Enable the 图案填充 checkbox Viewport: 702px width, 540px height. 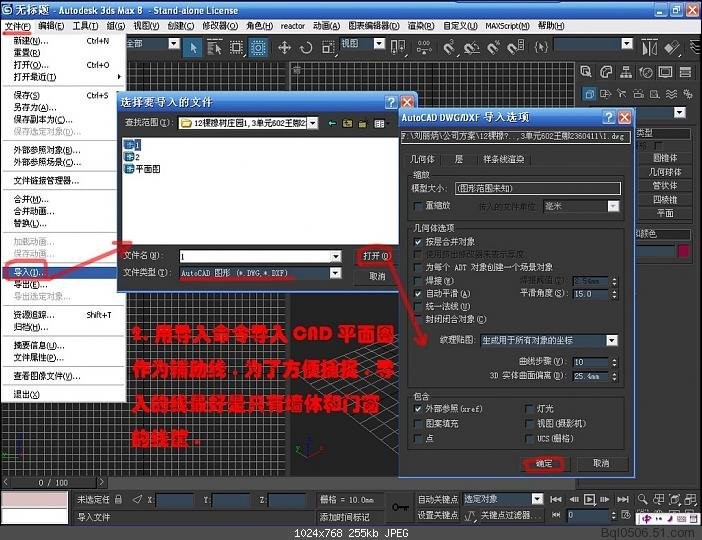coord(418,424)
